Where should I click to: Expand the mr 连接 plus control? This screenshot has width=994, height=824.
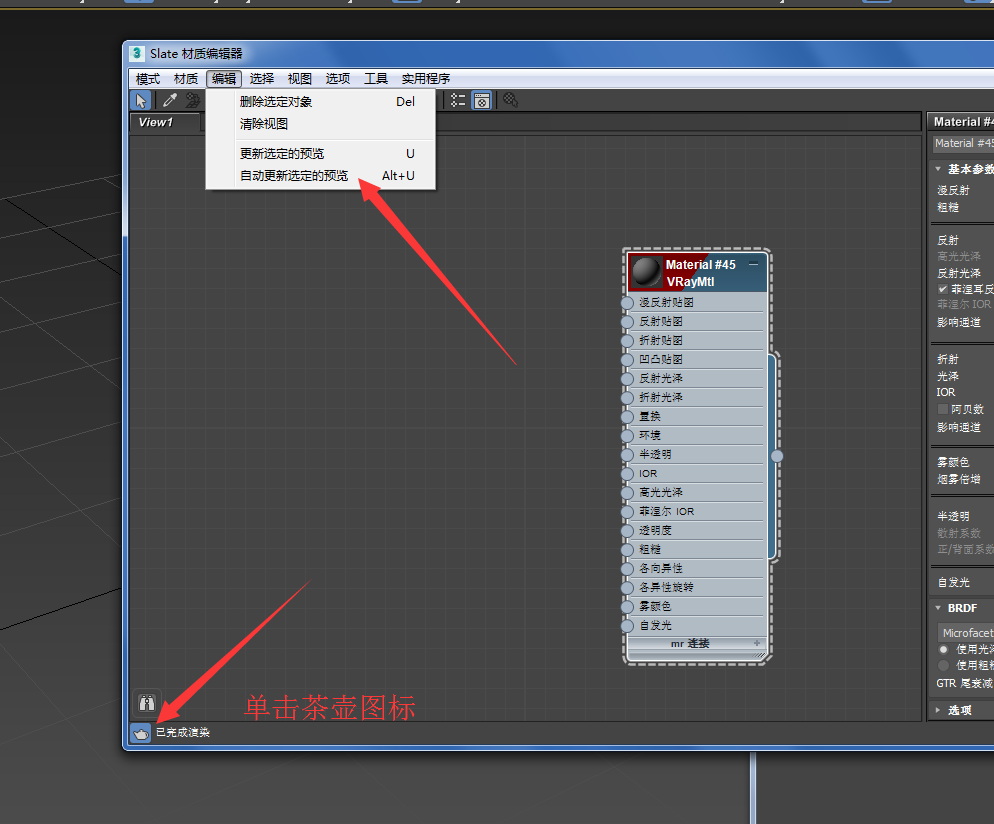[756, 643]
